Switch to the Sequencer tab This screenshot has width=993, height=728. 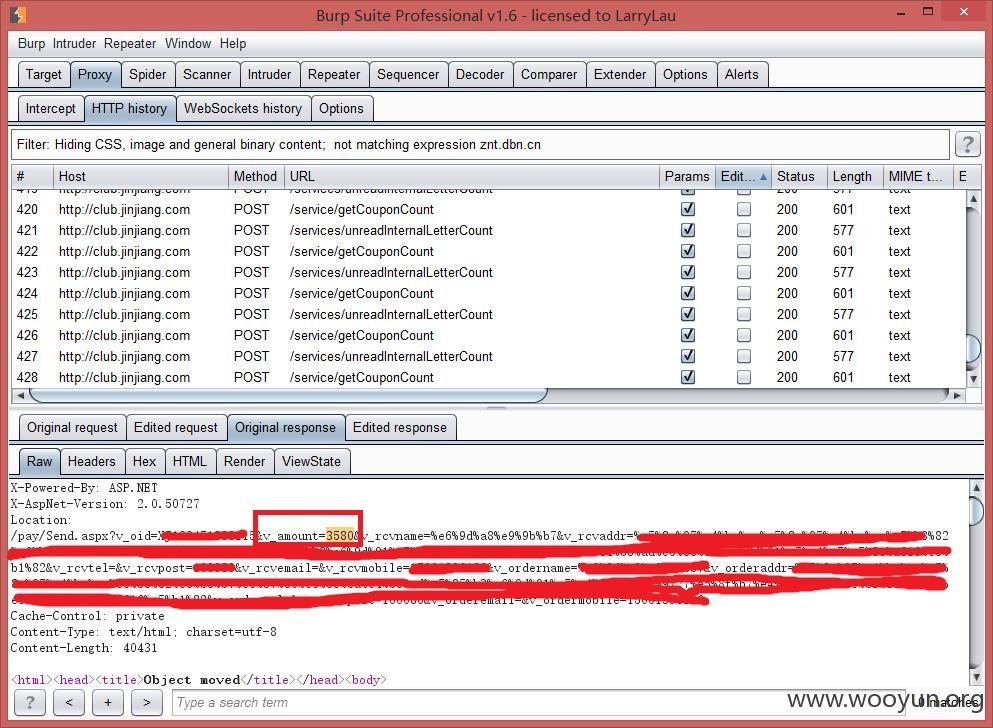click(x=408, y=75)
